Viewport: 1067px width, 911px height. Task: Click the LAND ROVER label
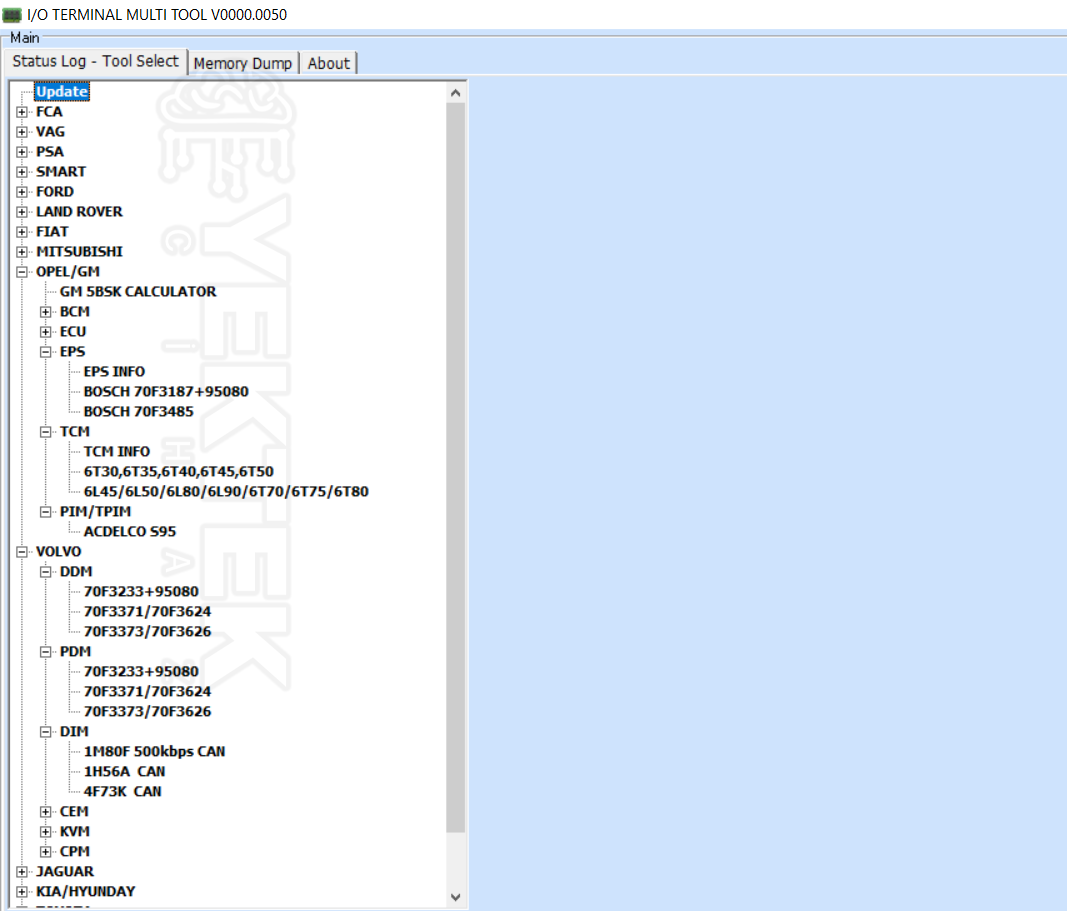80,212
